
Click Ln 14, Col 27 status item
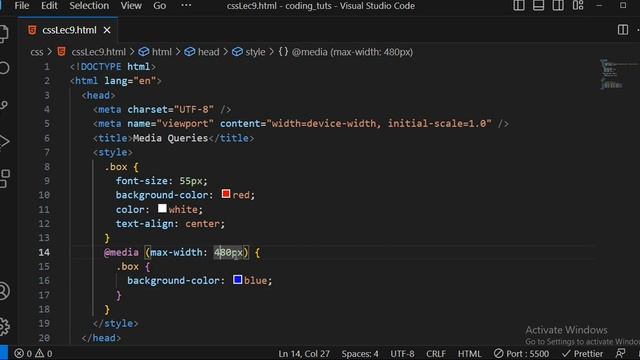(x=304, y=353)
